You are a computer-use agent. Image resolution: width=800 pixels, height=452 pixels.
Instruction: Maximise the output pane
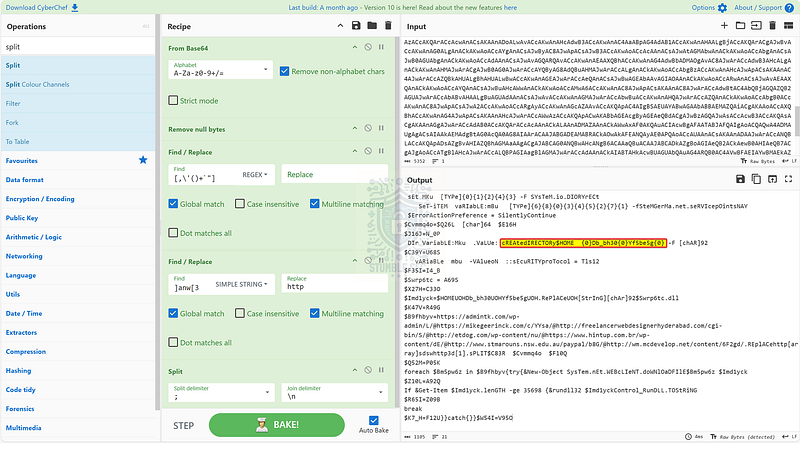click(x=788, y=179)
